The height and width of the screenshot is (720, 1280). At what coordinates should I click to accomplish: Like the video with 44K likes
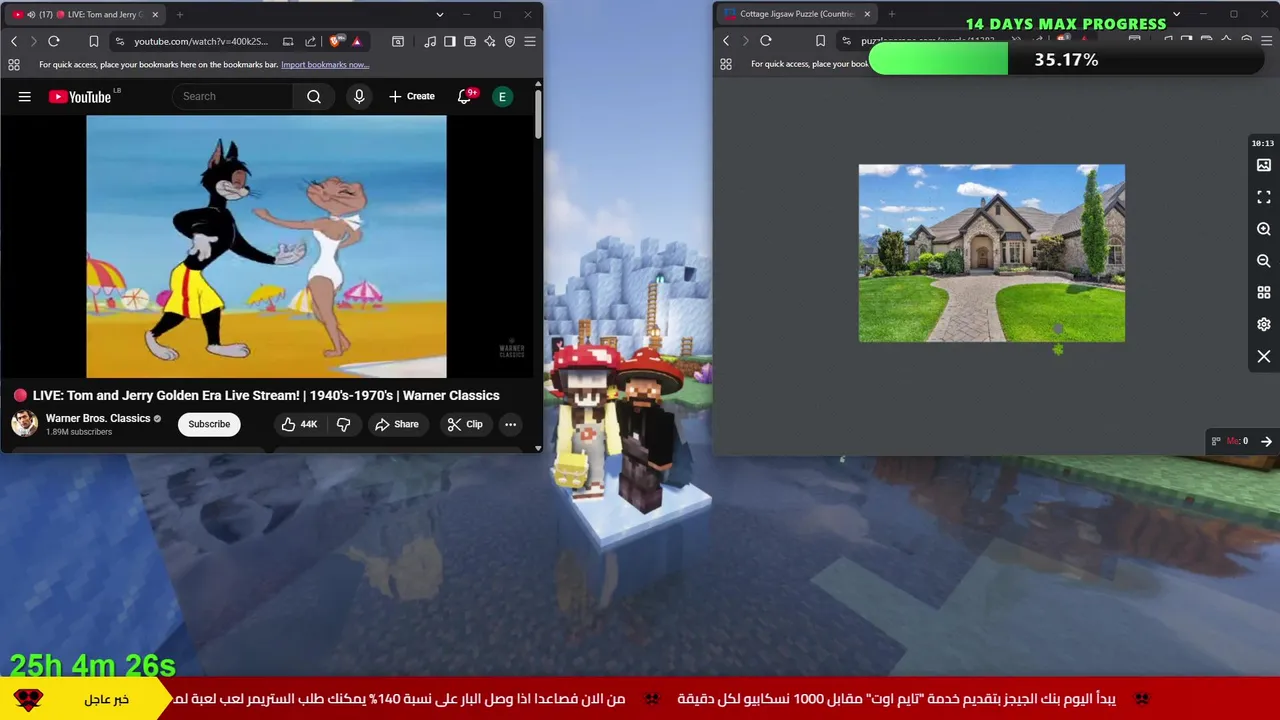[299, 424]
